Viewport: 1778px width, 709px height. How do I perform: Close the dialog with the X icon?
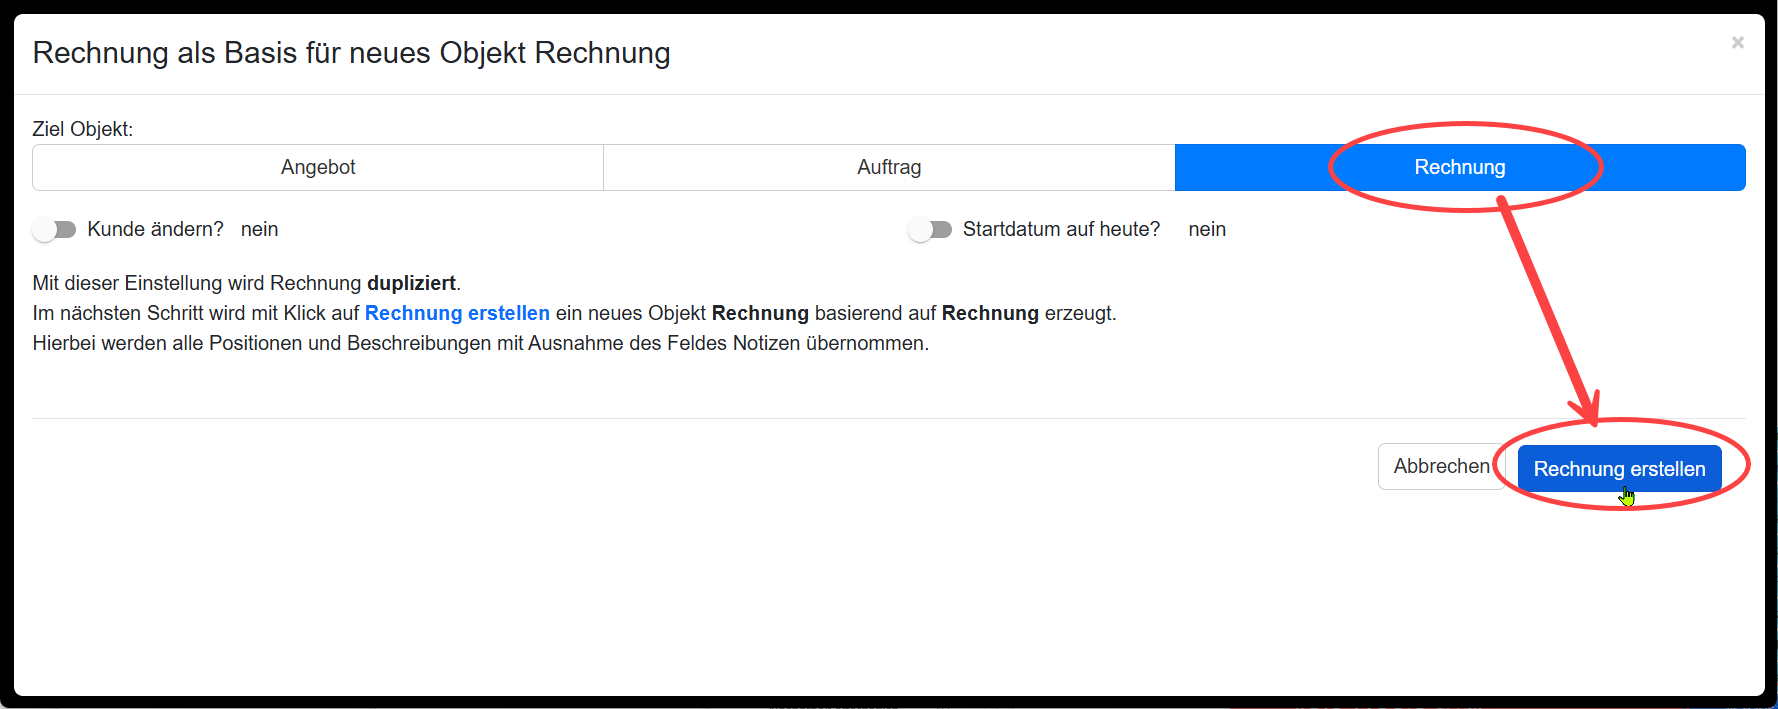pos(1738,42)
